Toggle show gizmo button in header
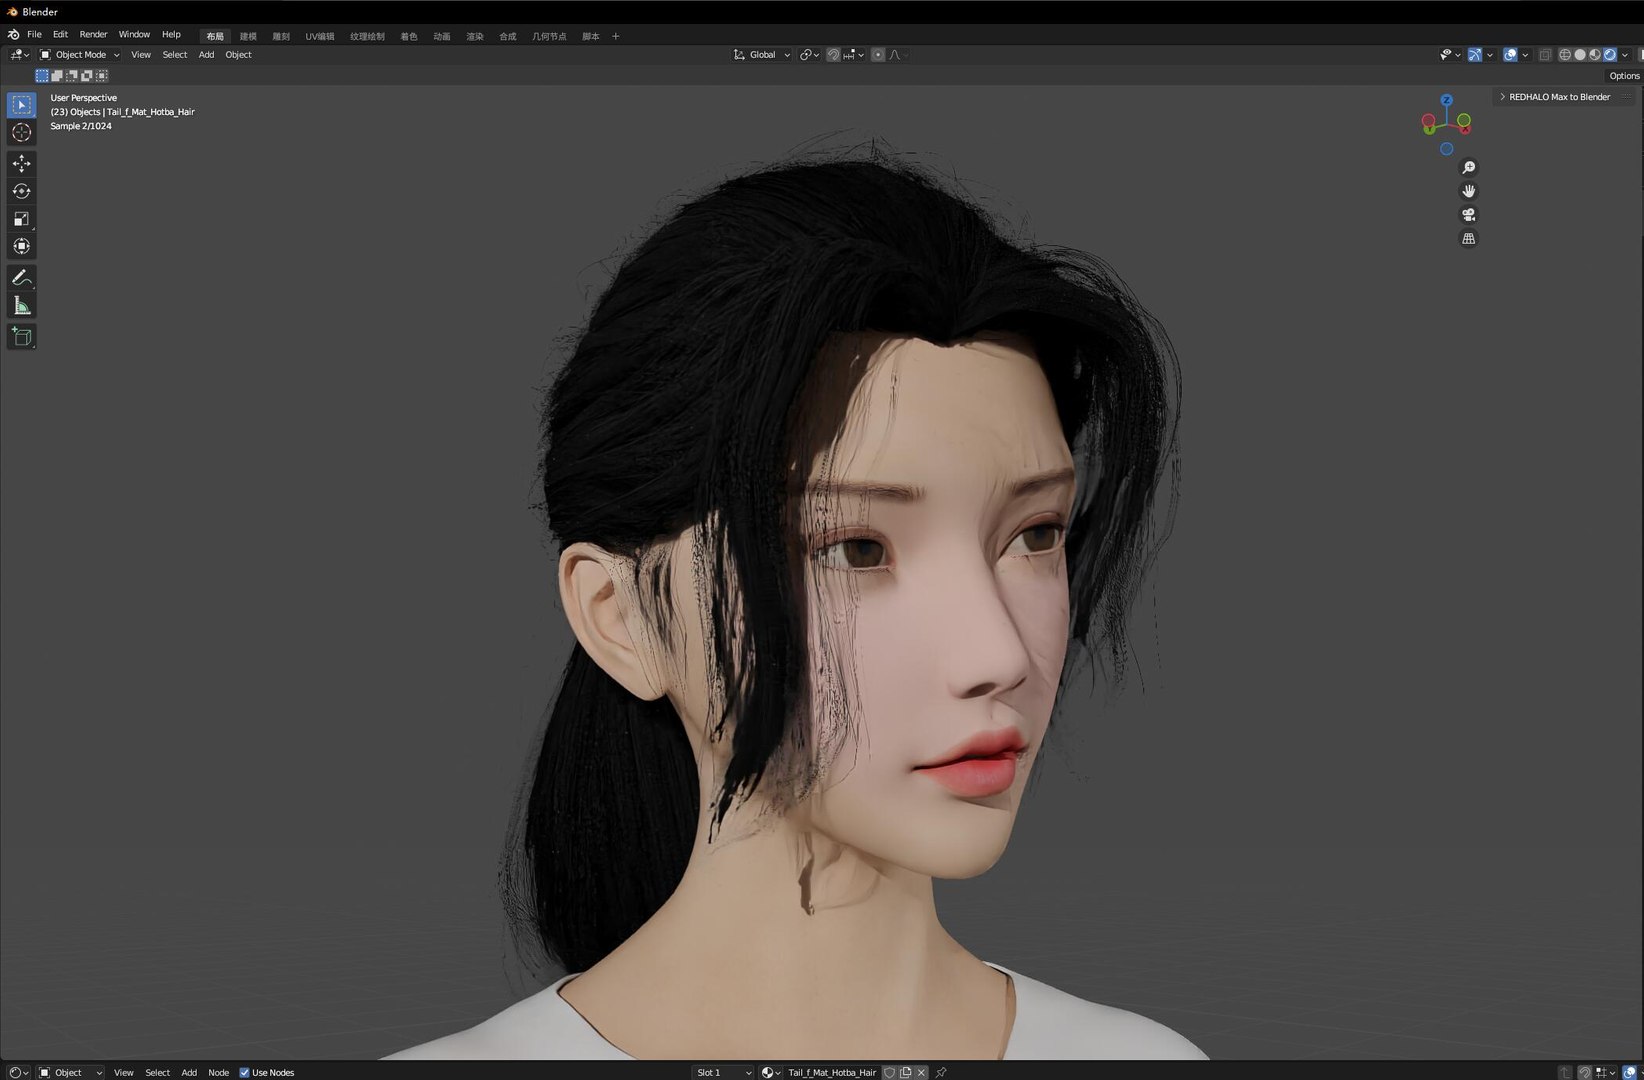The image size is (1644, 1080). (x=1475, y=55)
